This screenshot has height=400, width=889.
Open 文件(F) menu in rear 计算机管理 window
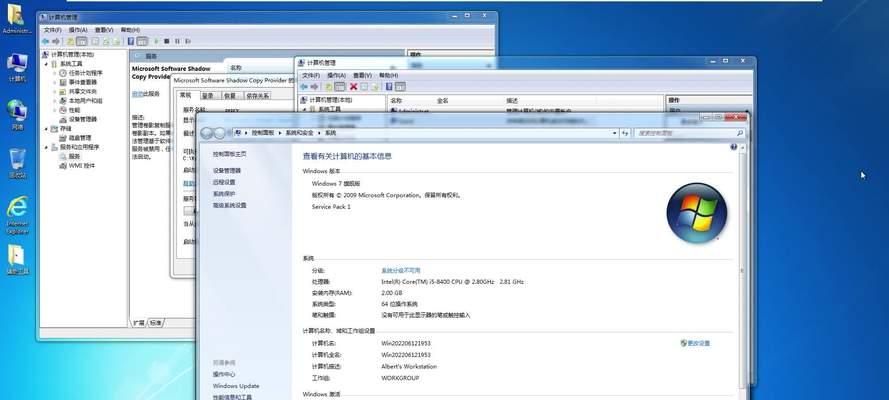click(52, 30)
